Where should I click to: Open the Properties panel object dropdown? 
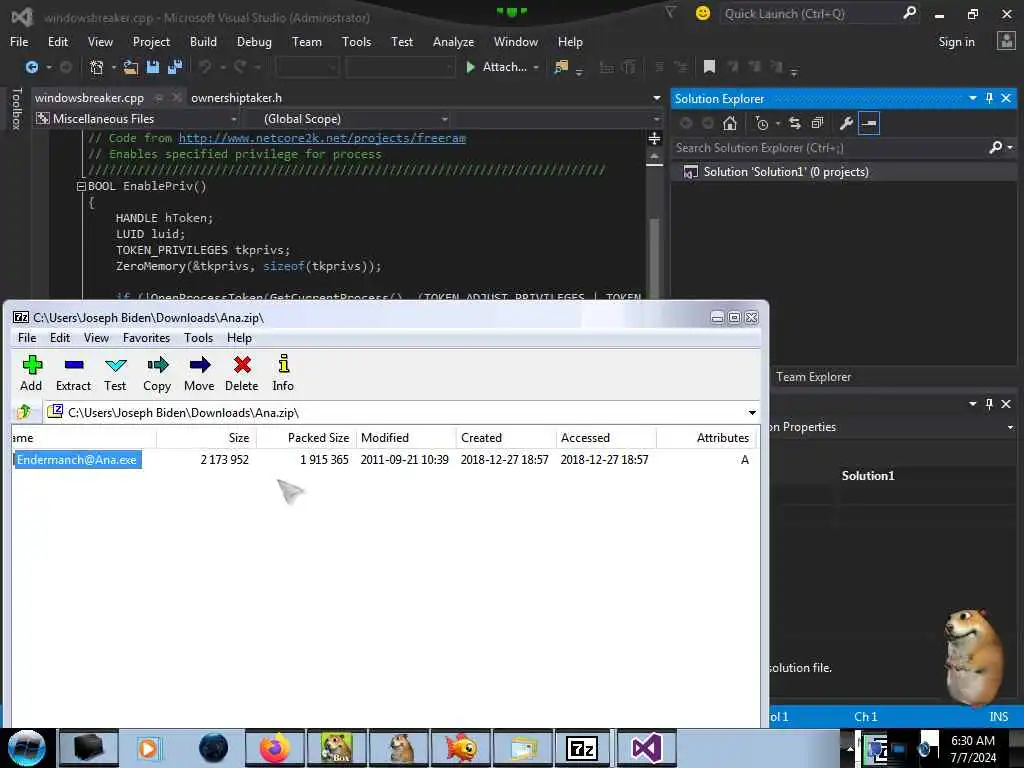1010,427
